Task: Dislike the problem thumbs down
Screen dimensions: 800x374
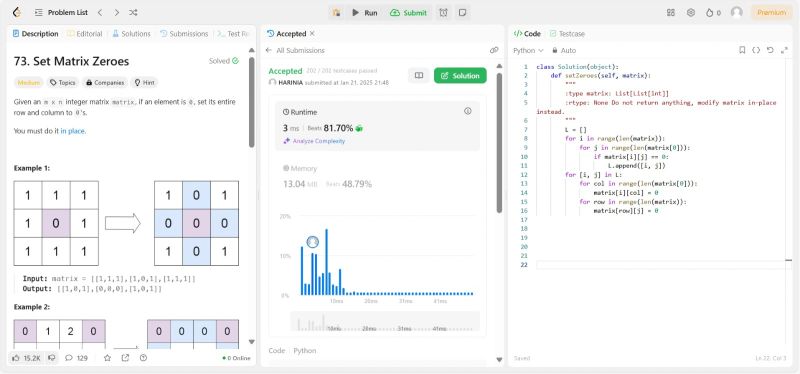Action: (x=52, y=358)
